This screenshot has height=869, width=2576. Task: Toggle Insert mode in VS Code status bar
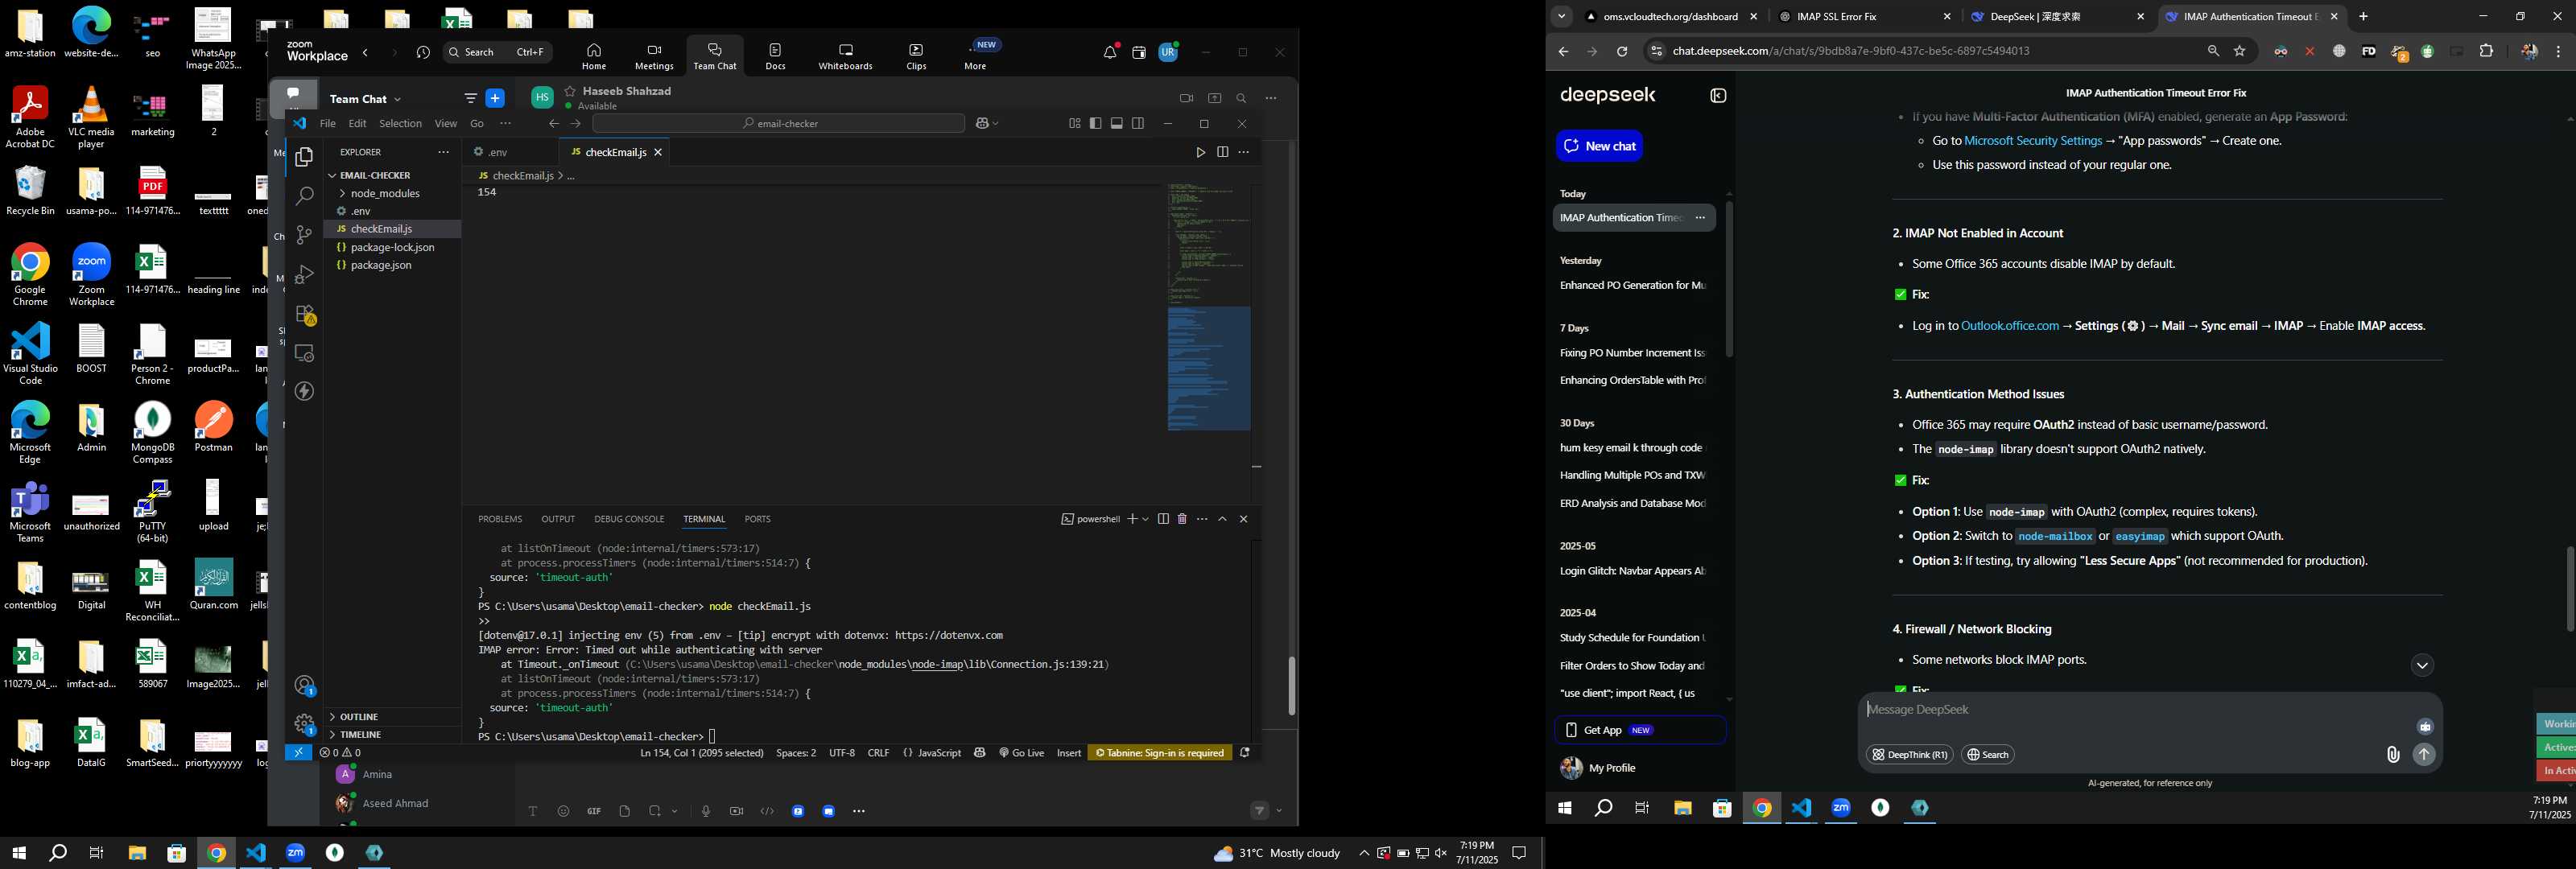coord(1069,753)
